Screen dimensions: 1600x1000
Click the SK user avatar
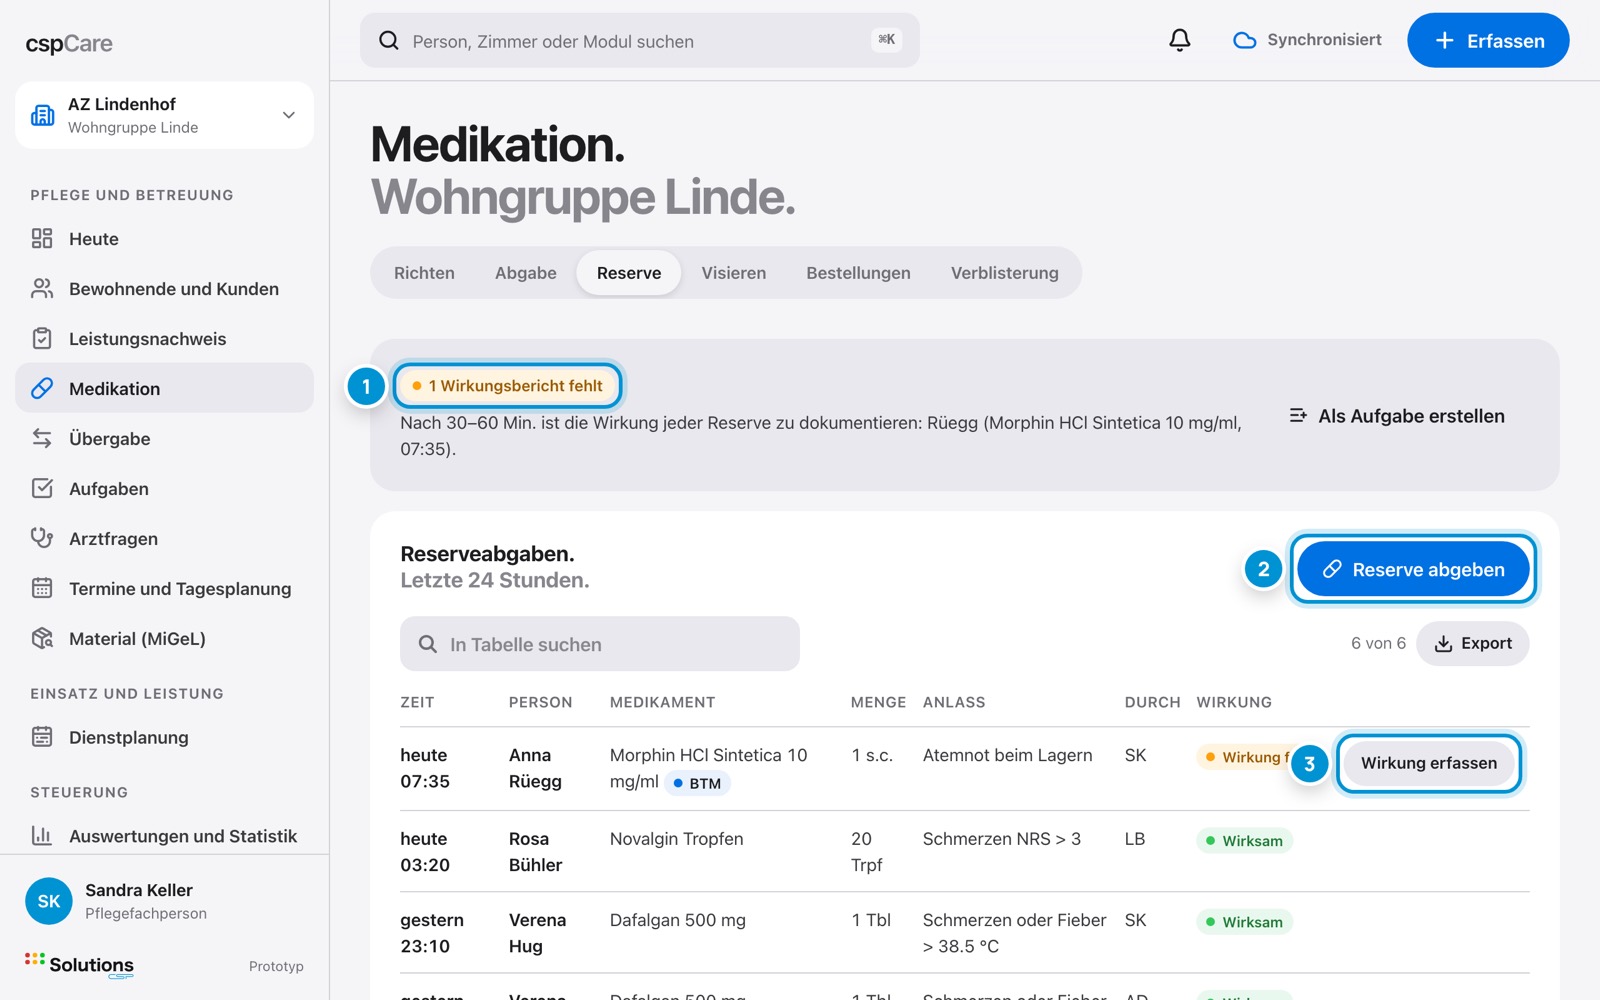click(x=49, y=901)
